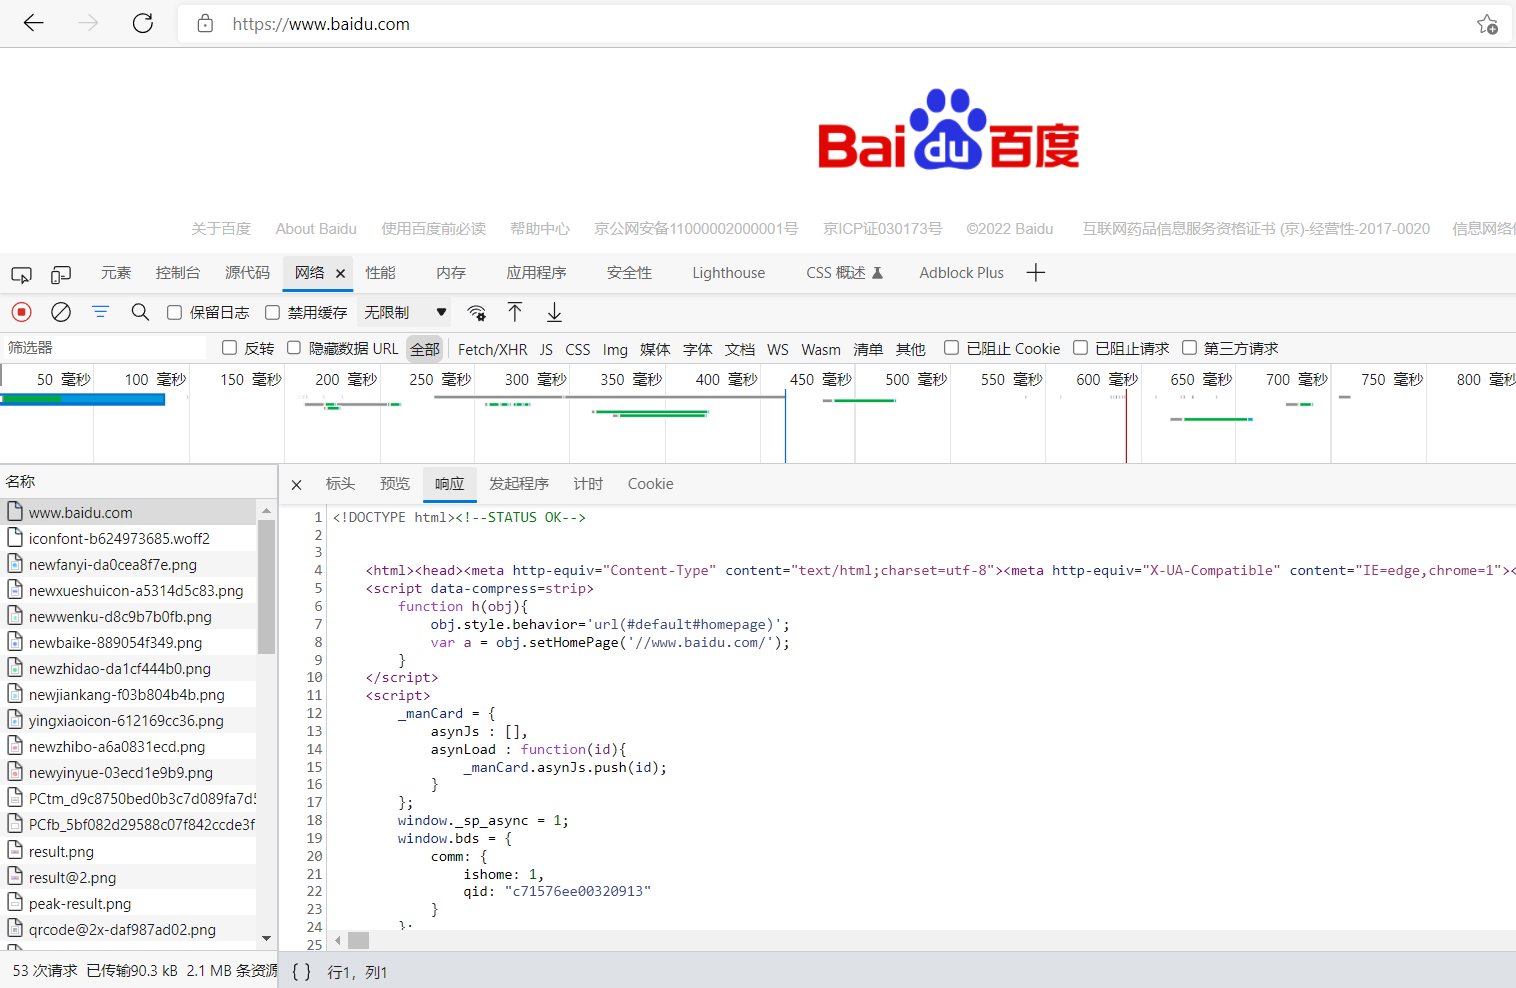This screenshot has height=988, width=1516.
Task: Select the iconfont-b624973685.woff2 request
Action: (x=128, y=538)
